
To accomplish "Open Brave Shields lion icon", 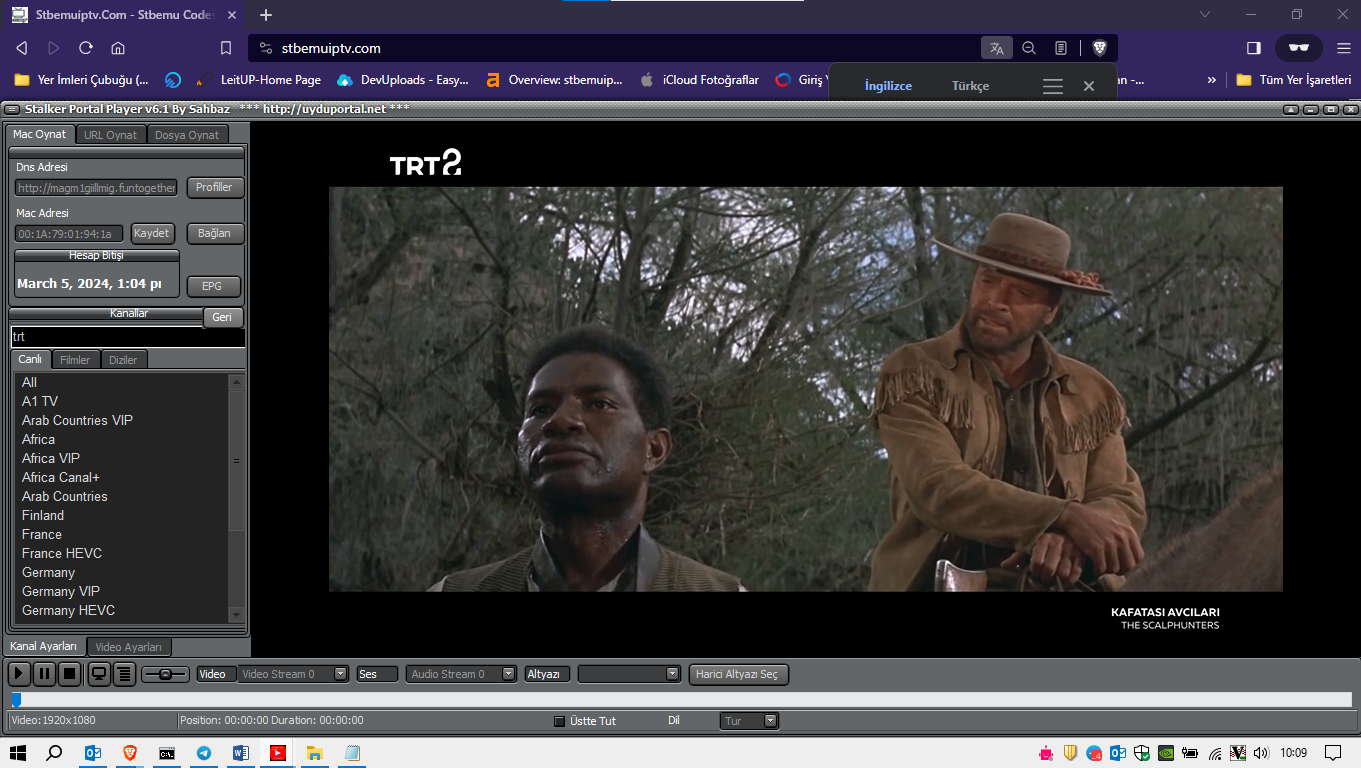I will pyautogui.click(x=1099, y=48).
